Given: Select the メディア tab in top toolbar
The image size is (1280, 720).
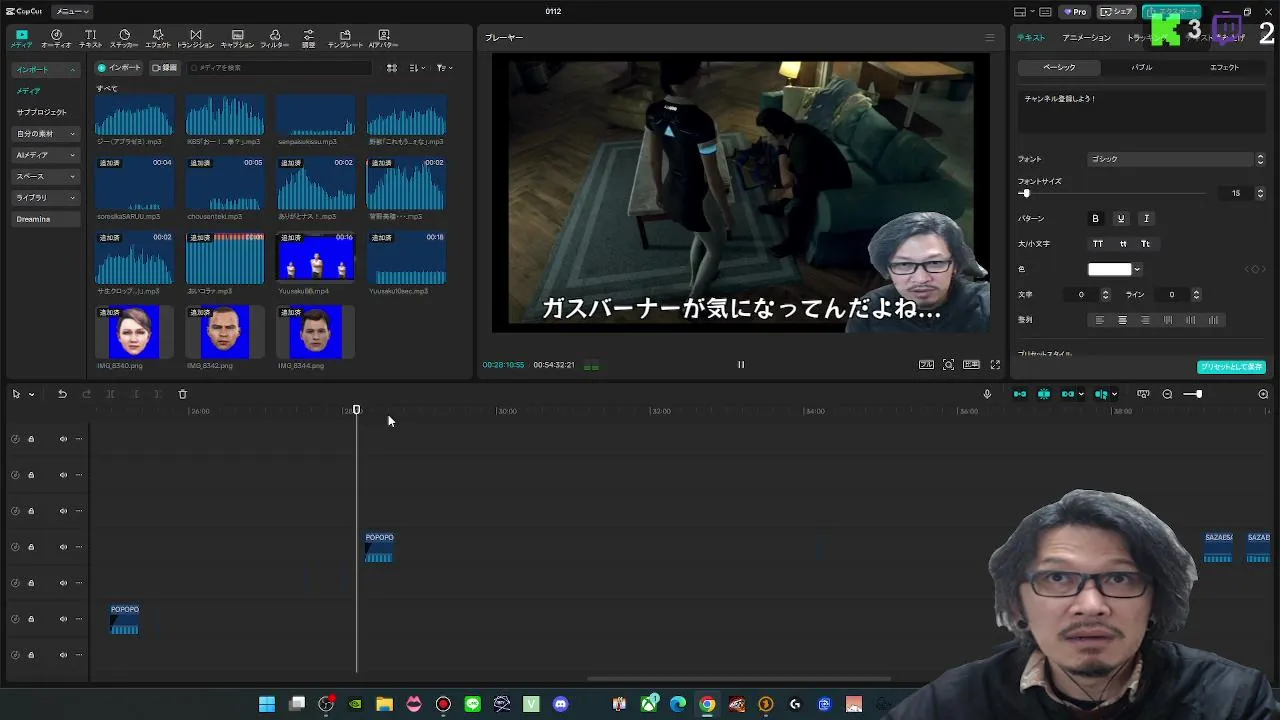Looking at the screenshot, I should (21, 39).
